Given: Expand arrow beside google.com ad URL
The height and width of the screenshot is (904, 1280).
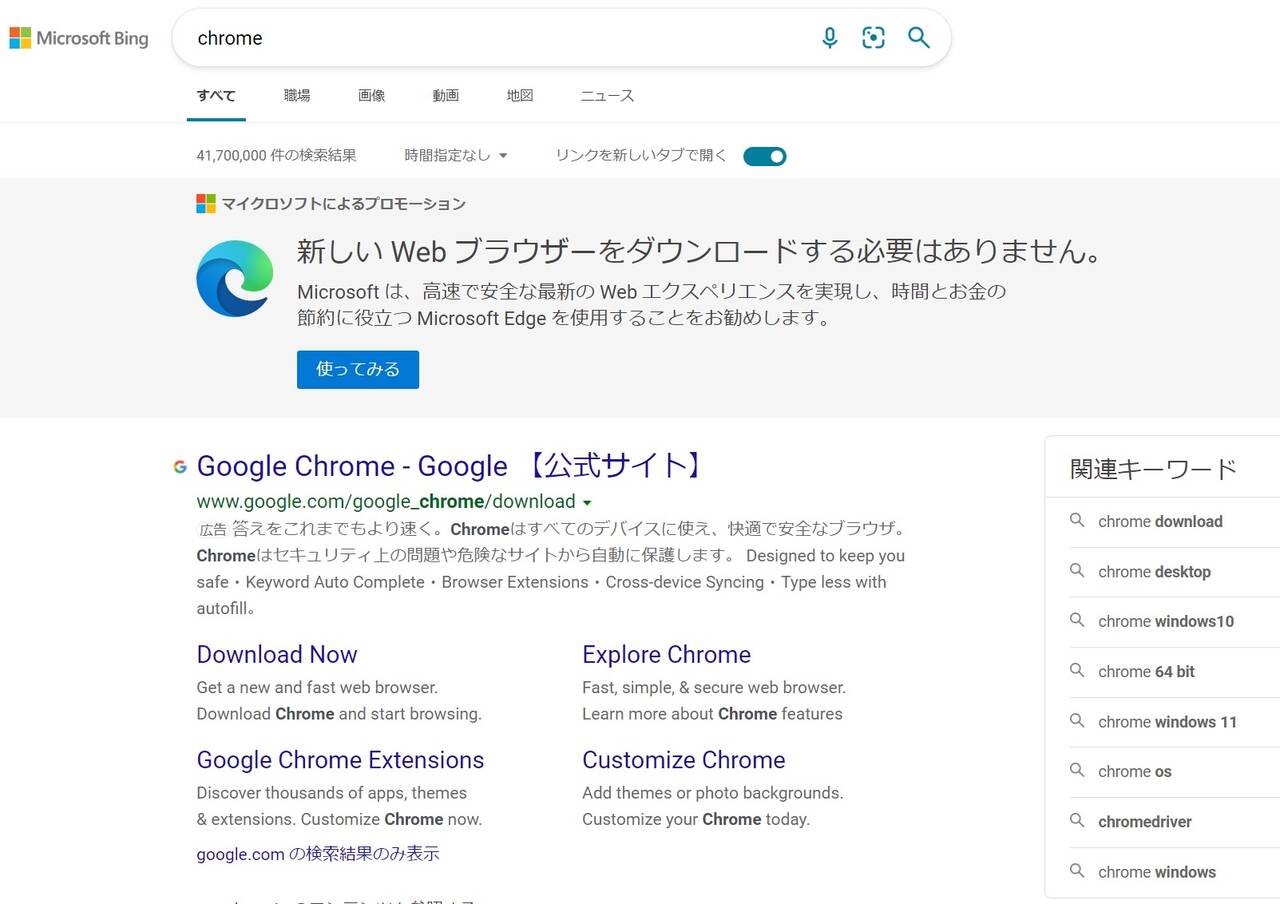Looking at the screenshot, I should (587, 503).
